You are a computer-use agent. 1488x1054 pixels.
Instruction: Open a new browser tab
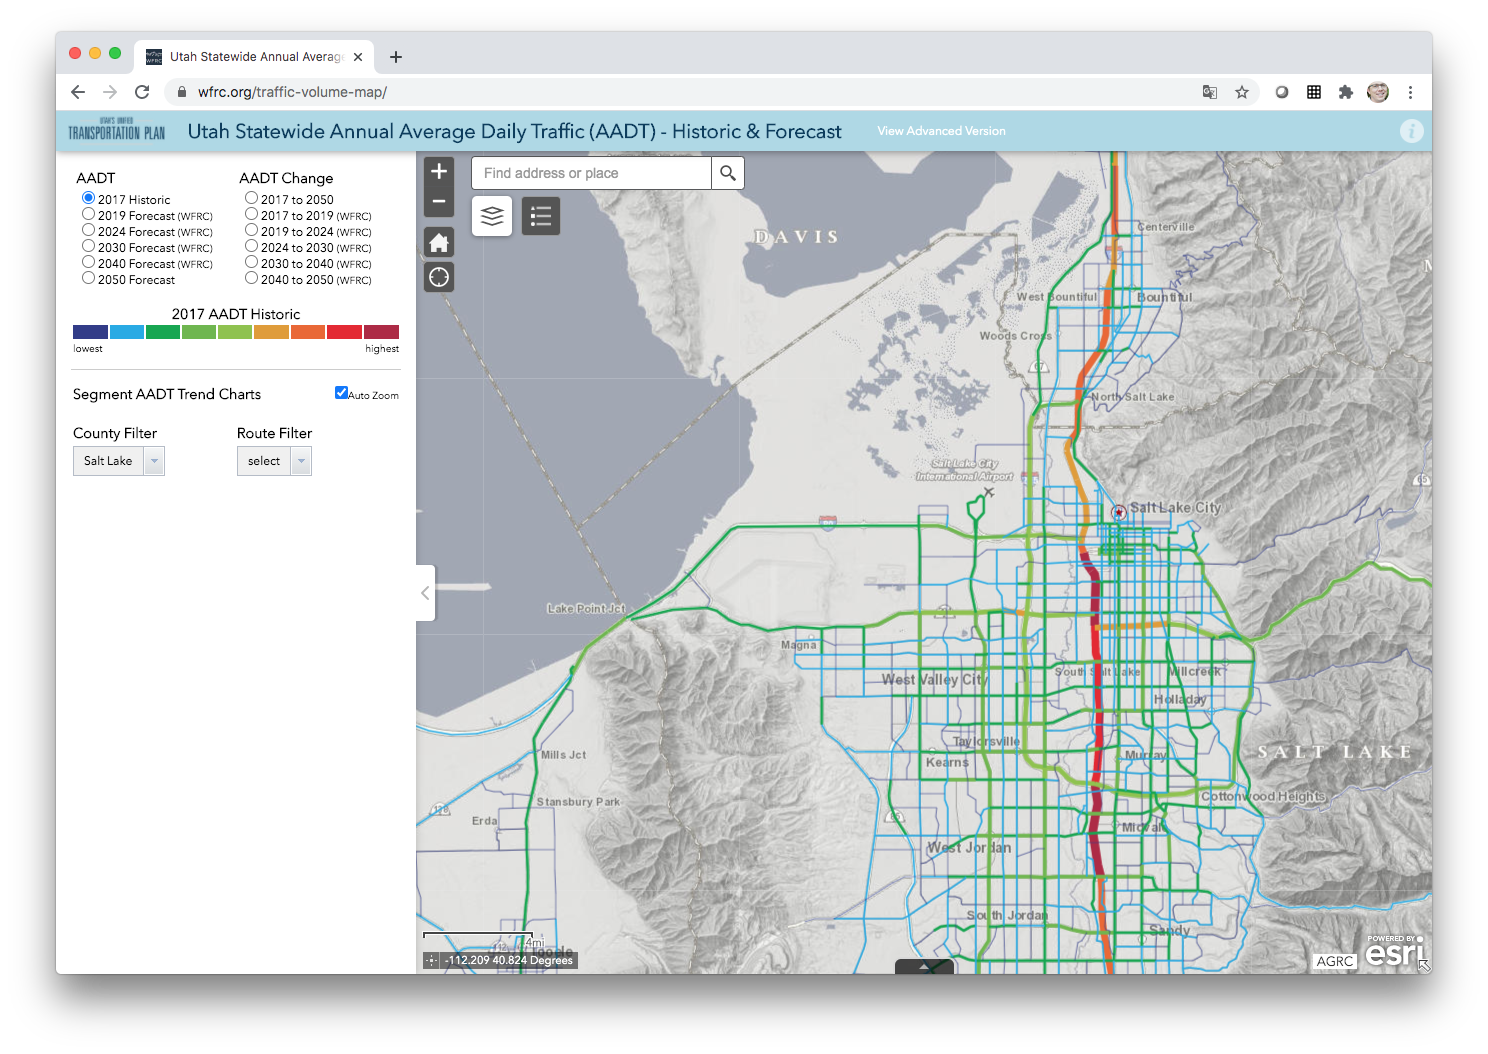pyautogui.click(x=396, y=57)
